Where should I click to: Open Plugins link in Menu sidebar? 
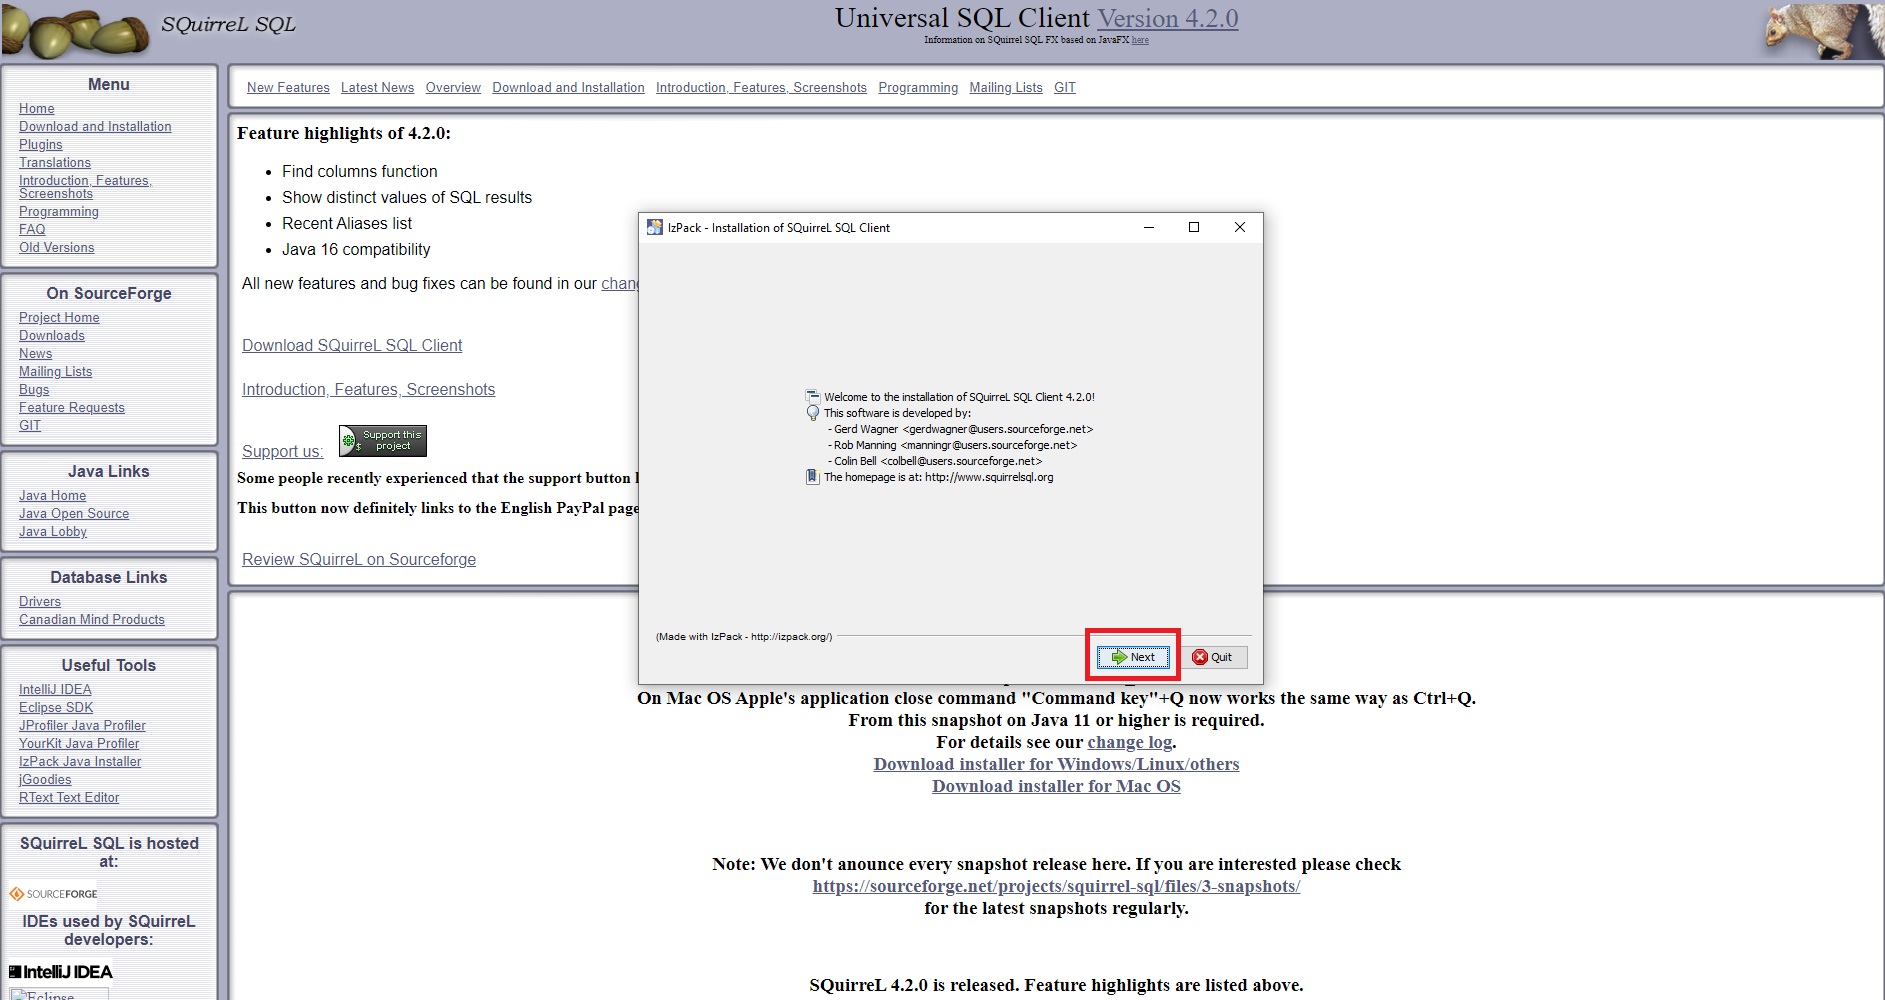[41, 145]
